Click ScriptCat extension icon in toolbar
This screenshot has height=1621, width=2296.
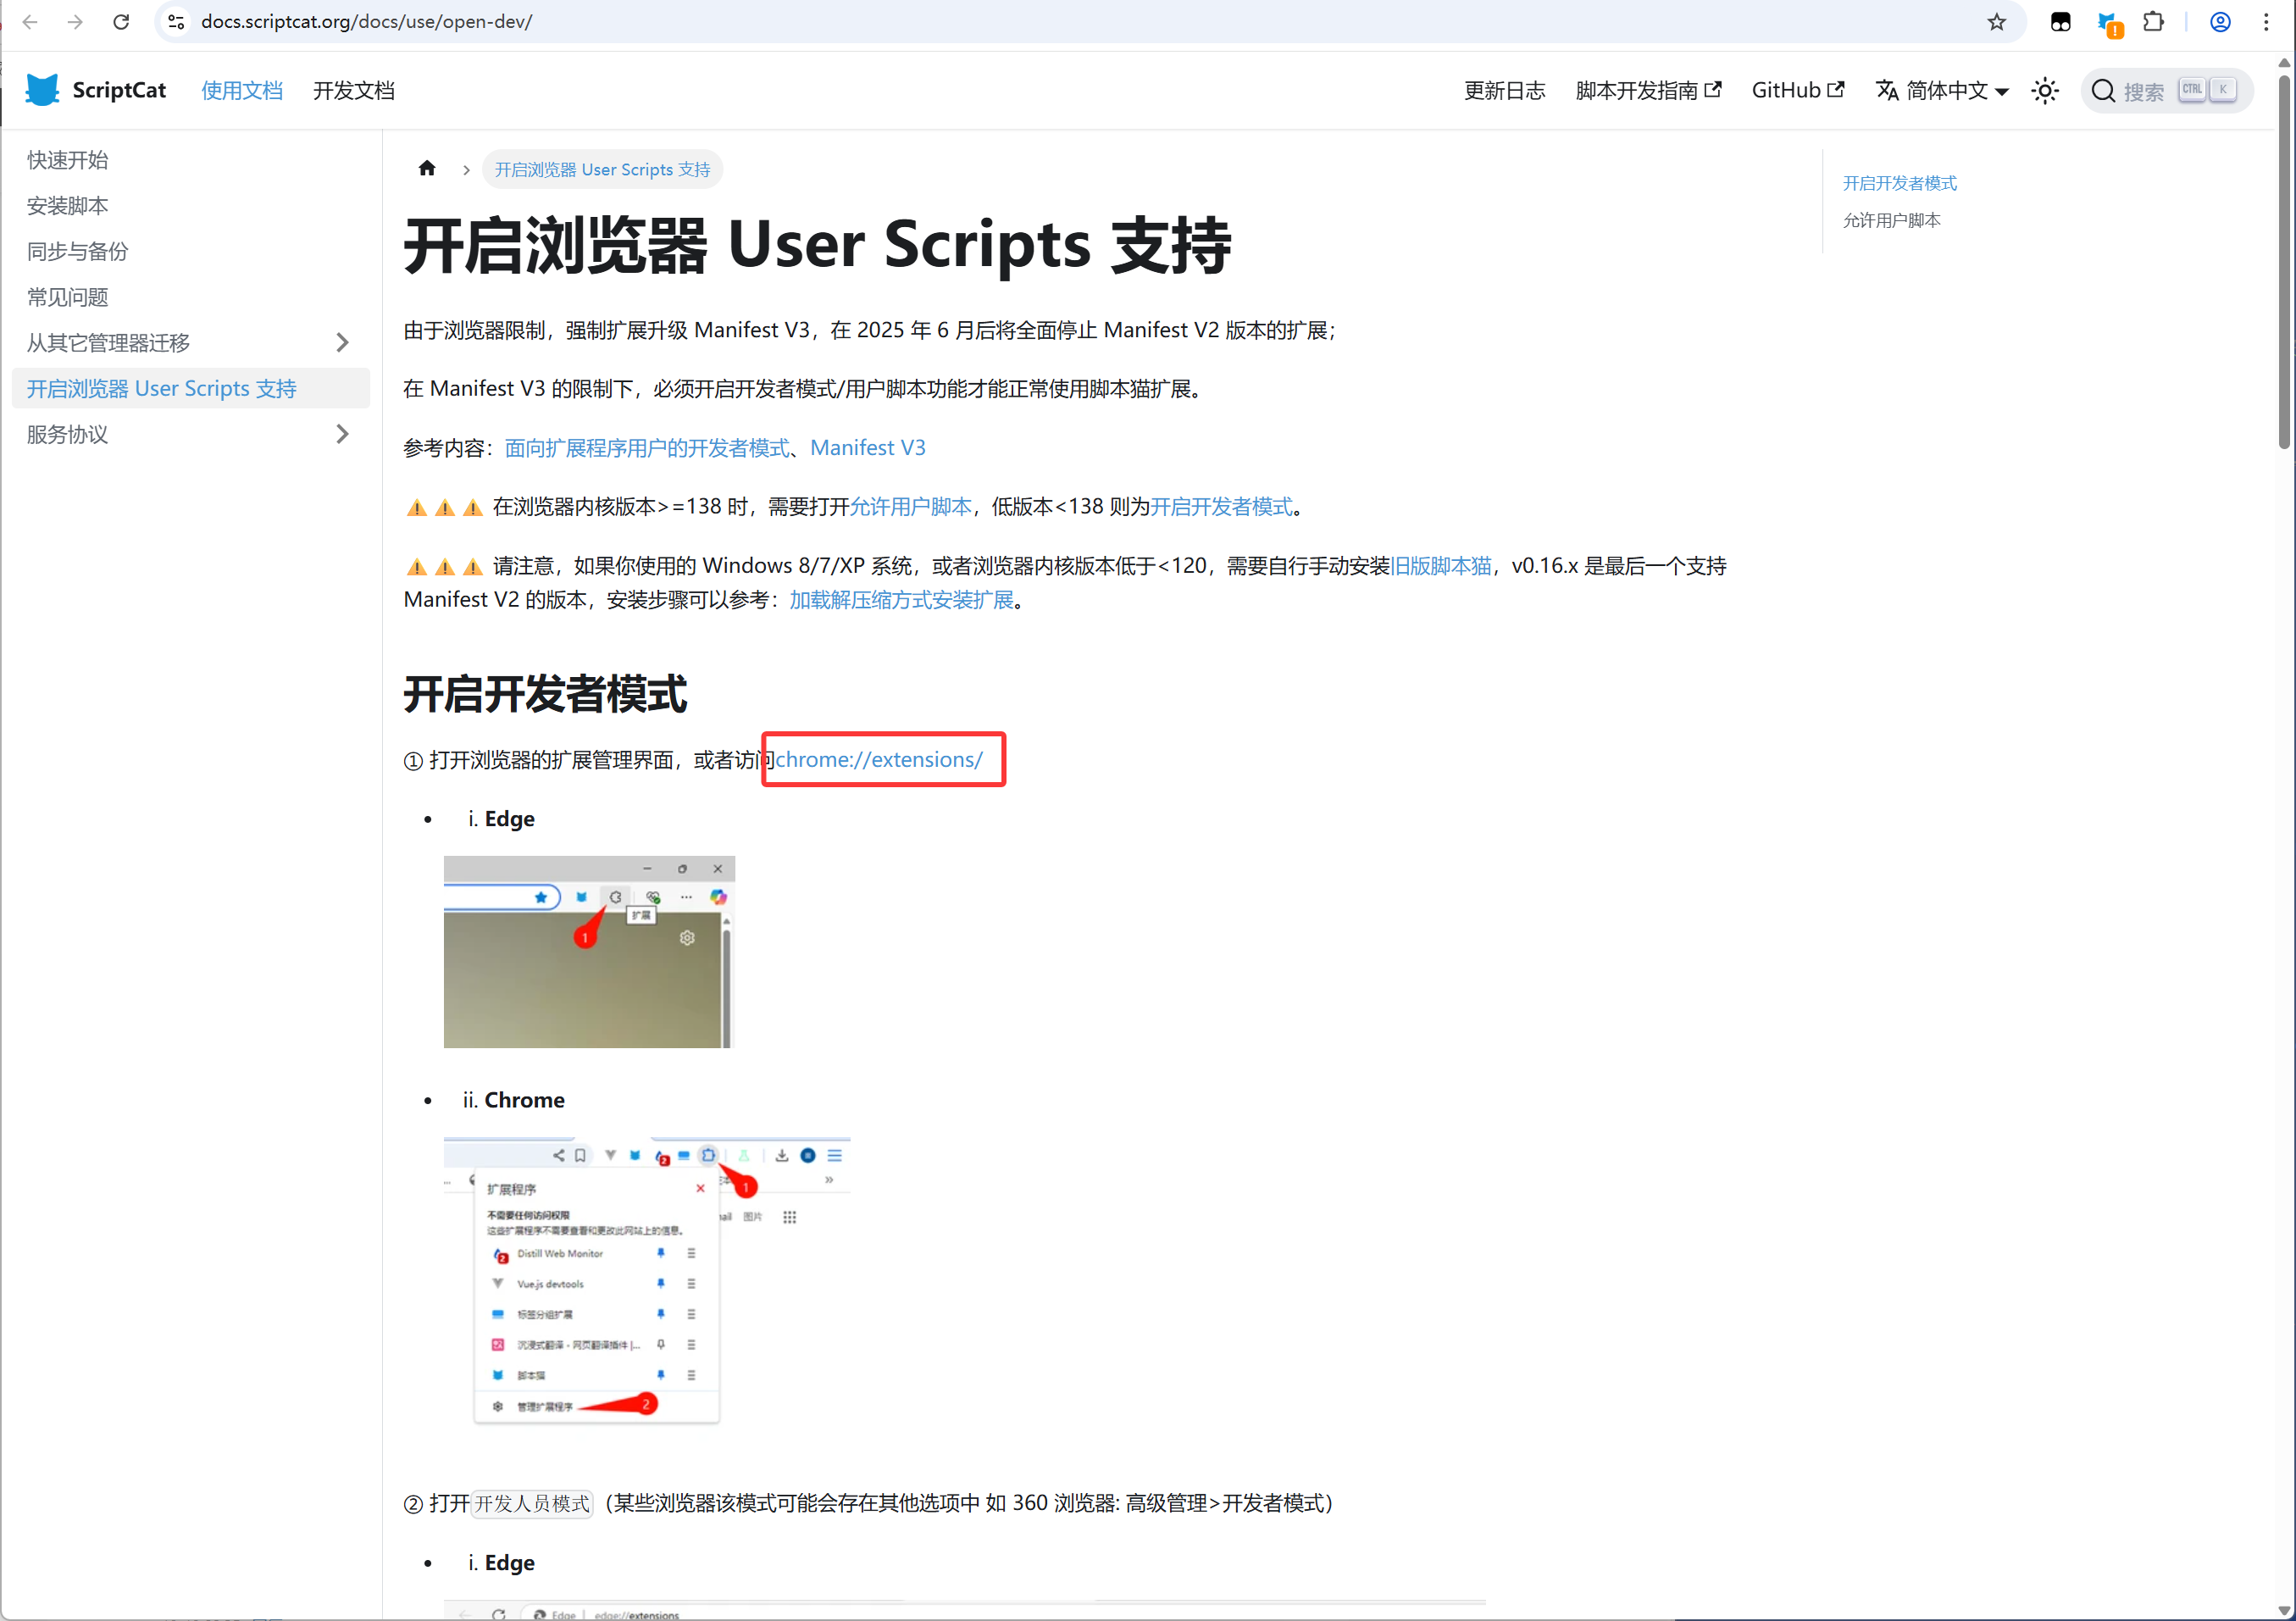[2108, 22]
